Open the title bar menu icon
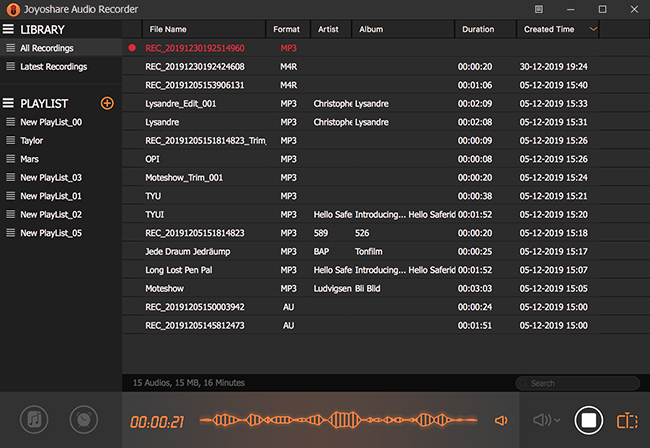The width and height of the screenshot is (650, 448). coord(540,9)
